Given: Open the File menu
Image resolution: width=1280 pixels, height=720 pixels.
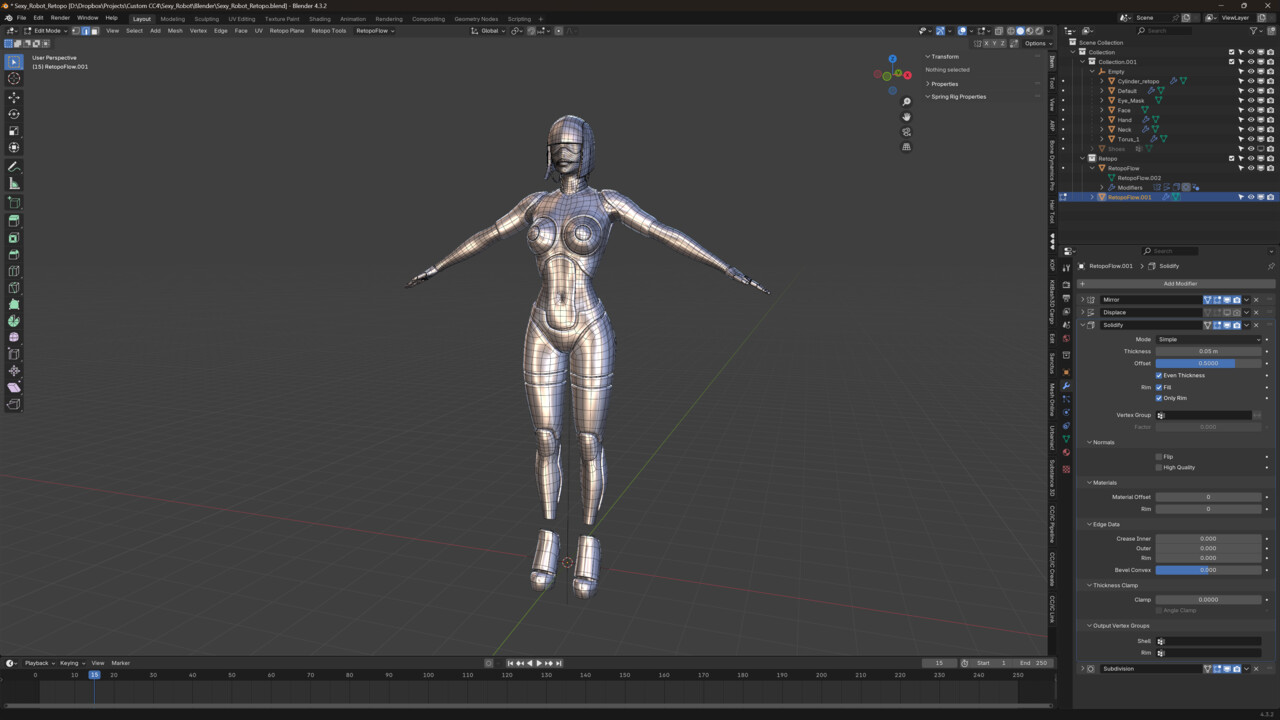Looking at the screenshot, I should tap(21, 18).
